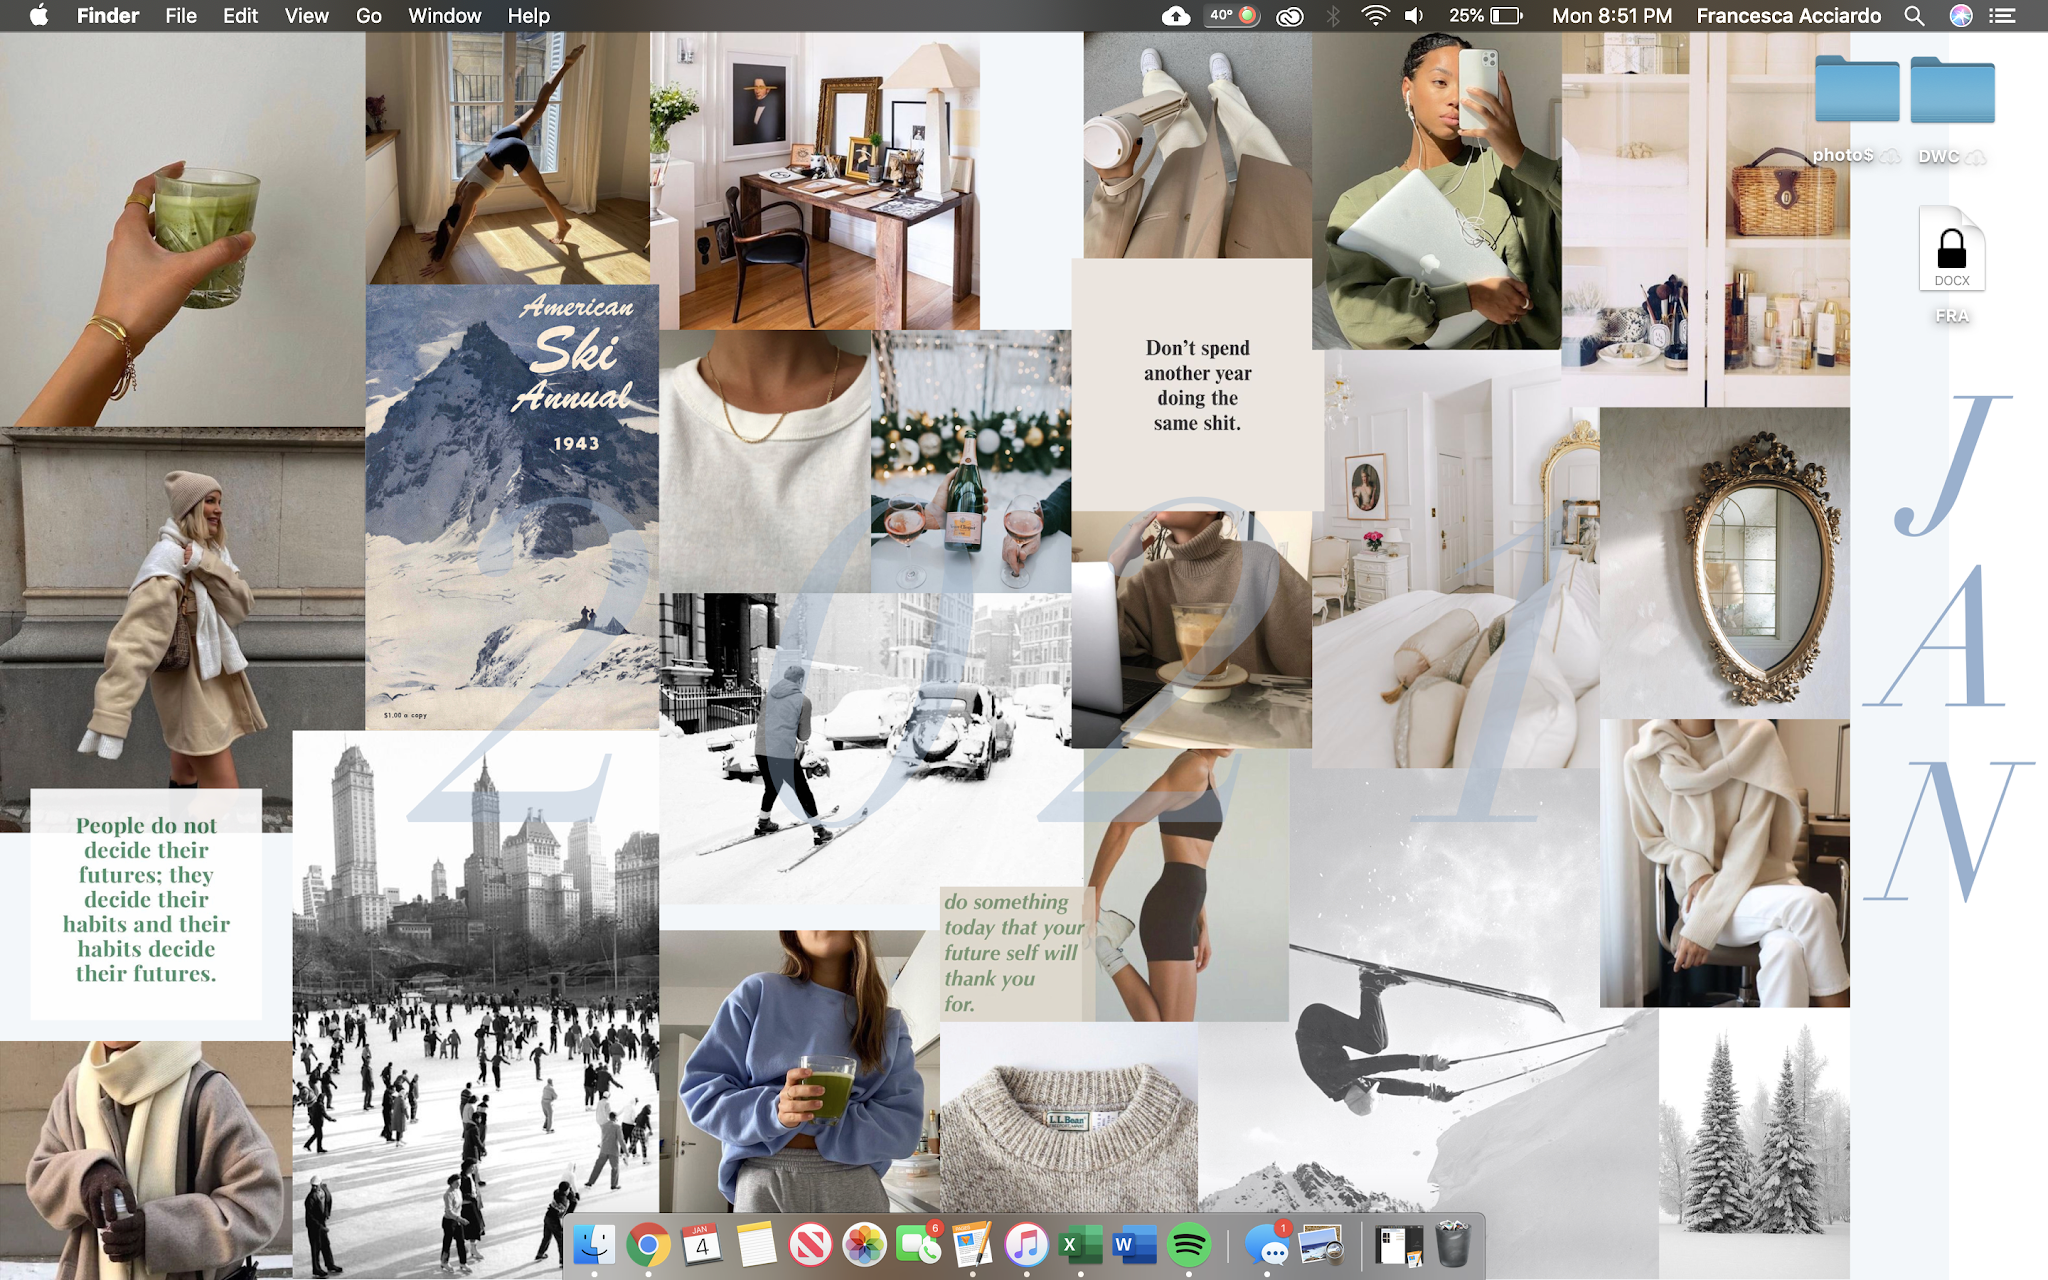Launch Spotify from the dock
The height and width of the screenshot is (1280, 2048).
(x=1188, y=1245)
